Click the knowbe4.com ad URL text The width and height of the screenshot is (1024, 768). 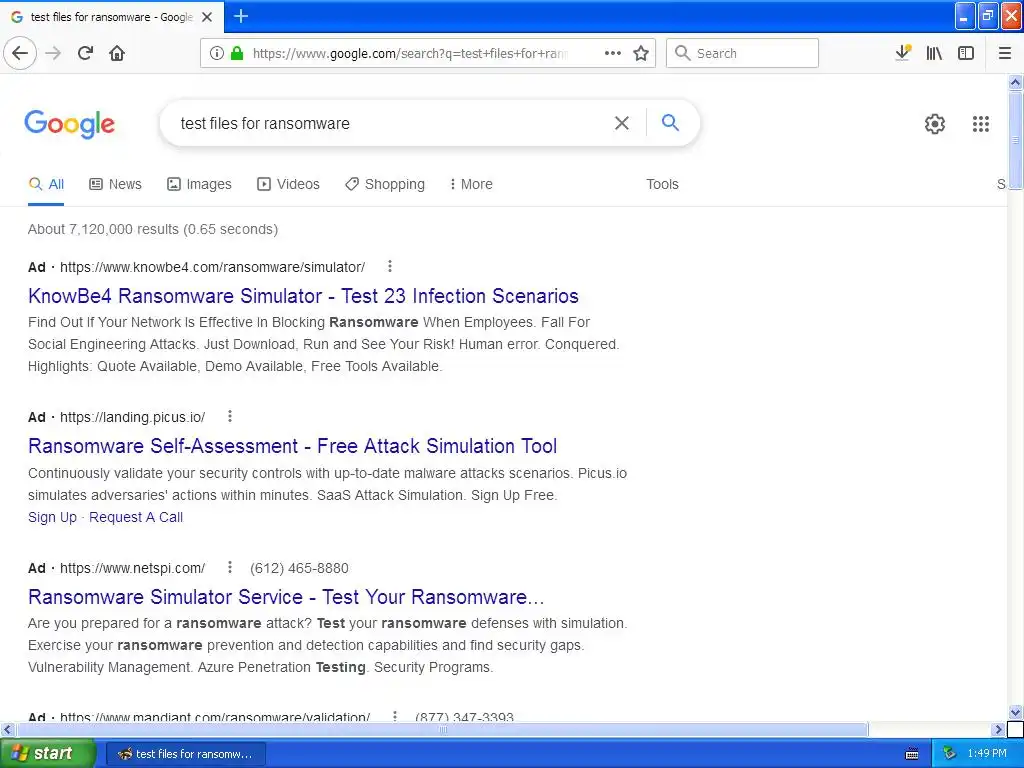tap(212, 267)
